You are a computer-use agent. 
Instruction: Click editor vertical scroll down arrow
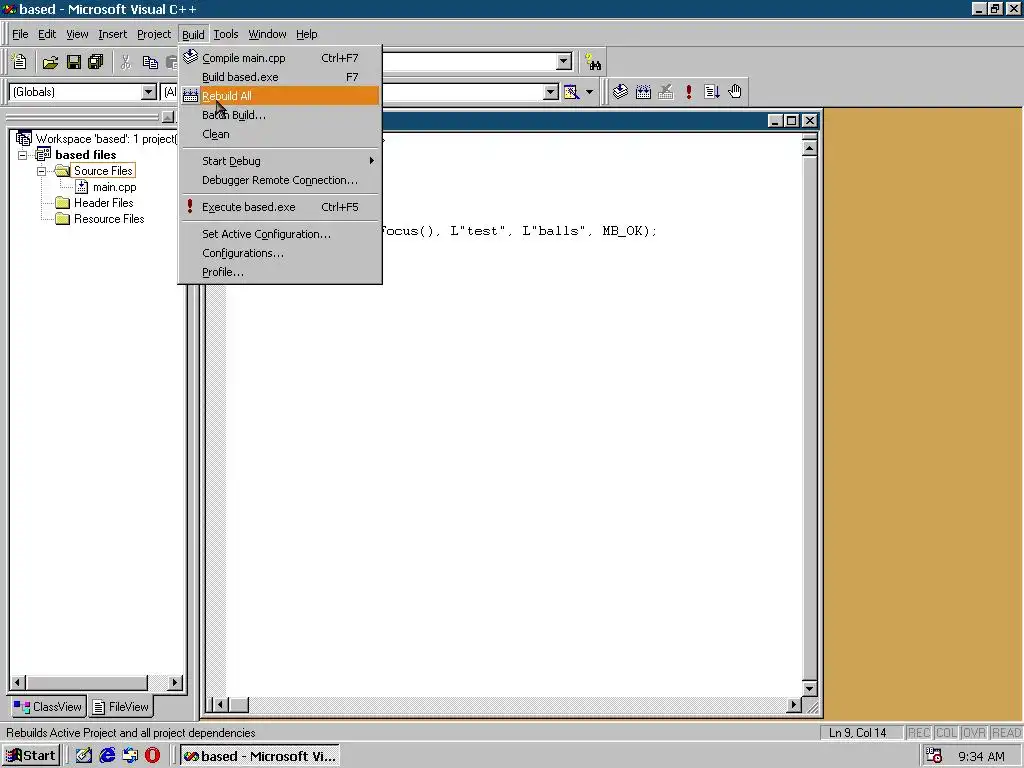(809, 688)
